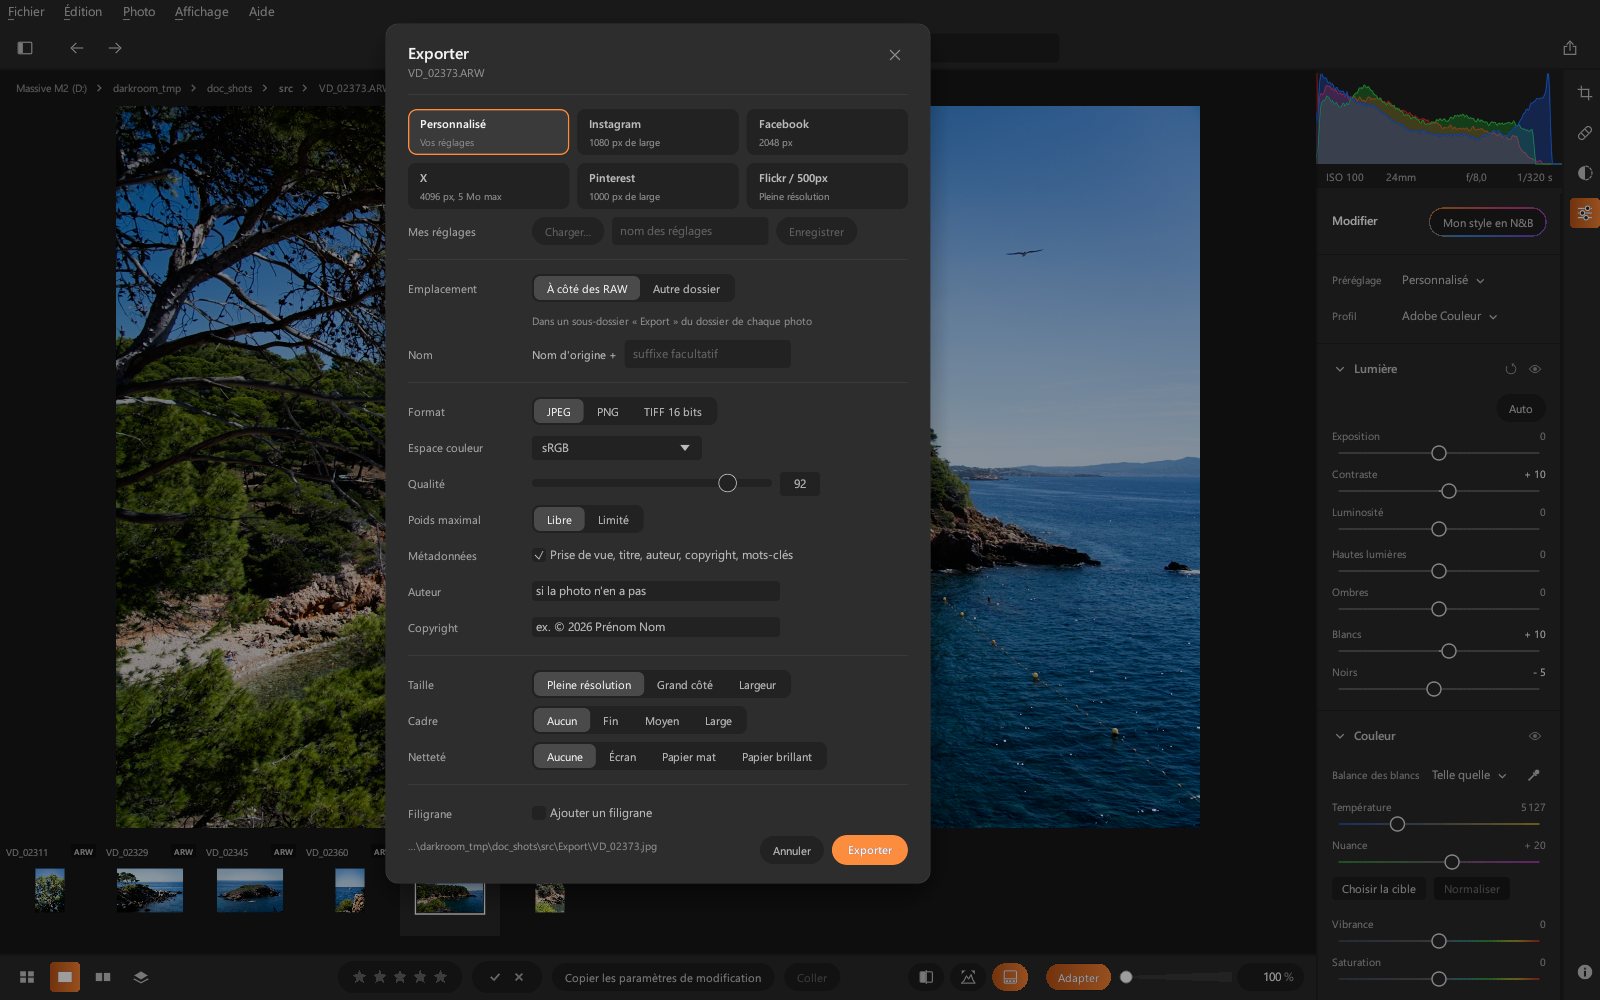The height and width of the screenshot is (1000, 1600).
Task: Click the share/export icon in top bar
Action: 1570,48
